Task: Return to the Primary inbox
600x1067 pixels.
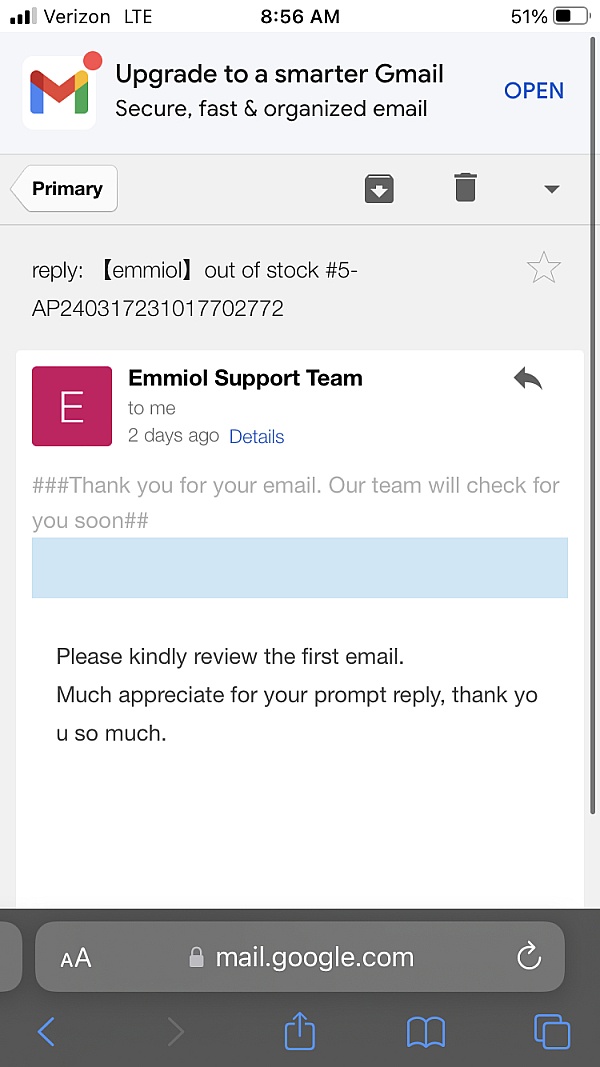Action: coord(66,189)
